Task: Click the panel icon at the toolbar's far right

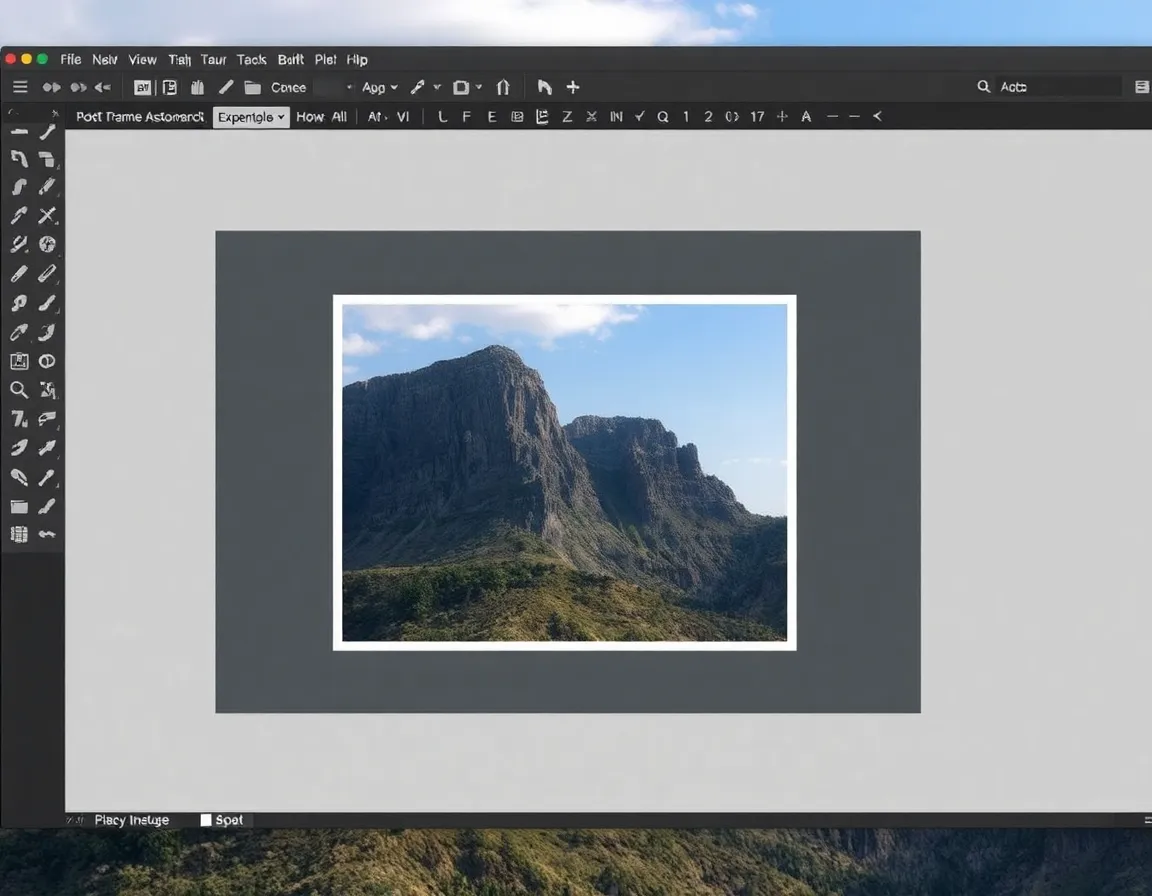Action: tap(1142, 87)
